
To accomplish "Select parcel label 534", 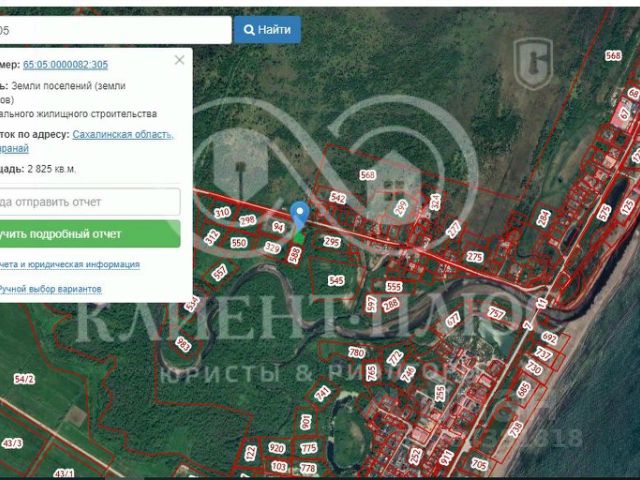I will pyautogui.click(x=191, y=304).
